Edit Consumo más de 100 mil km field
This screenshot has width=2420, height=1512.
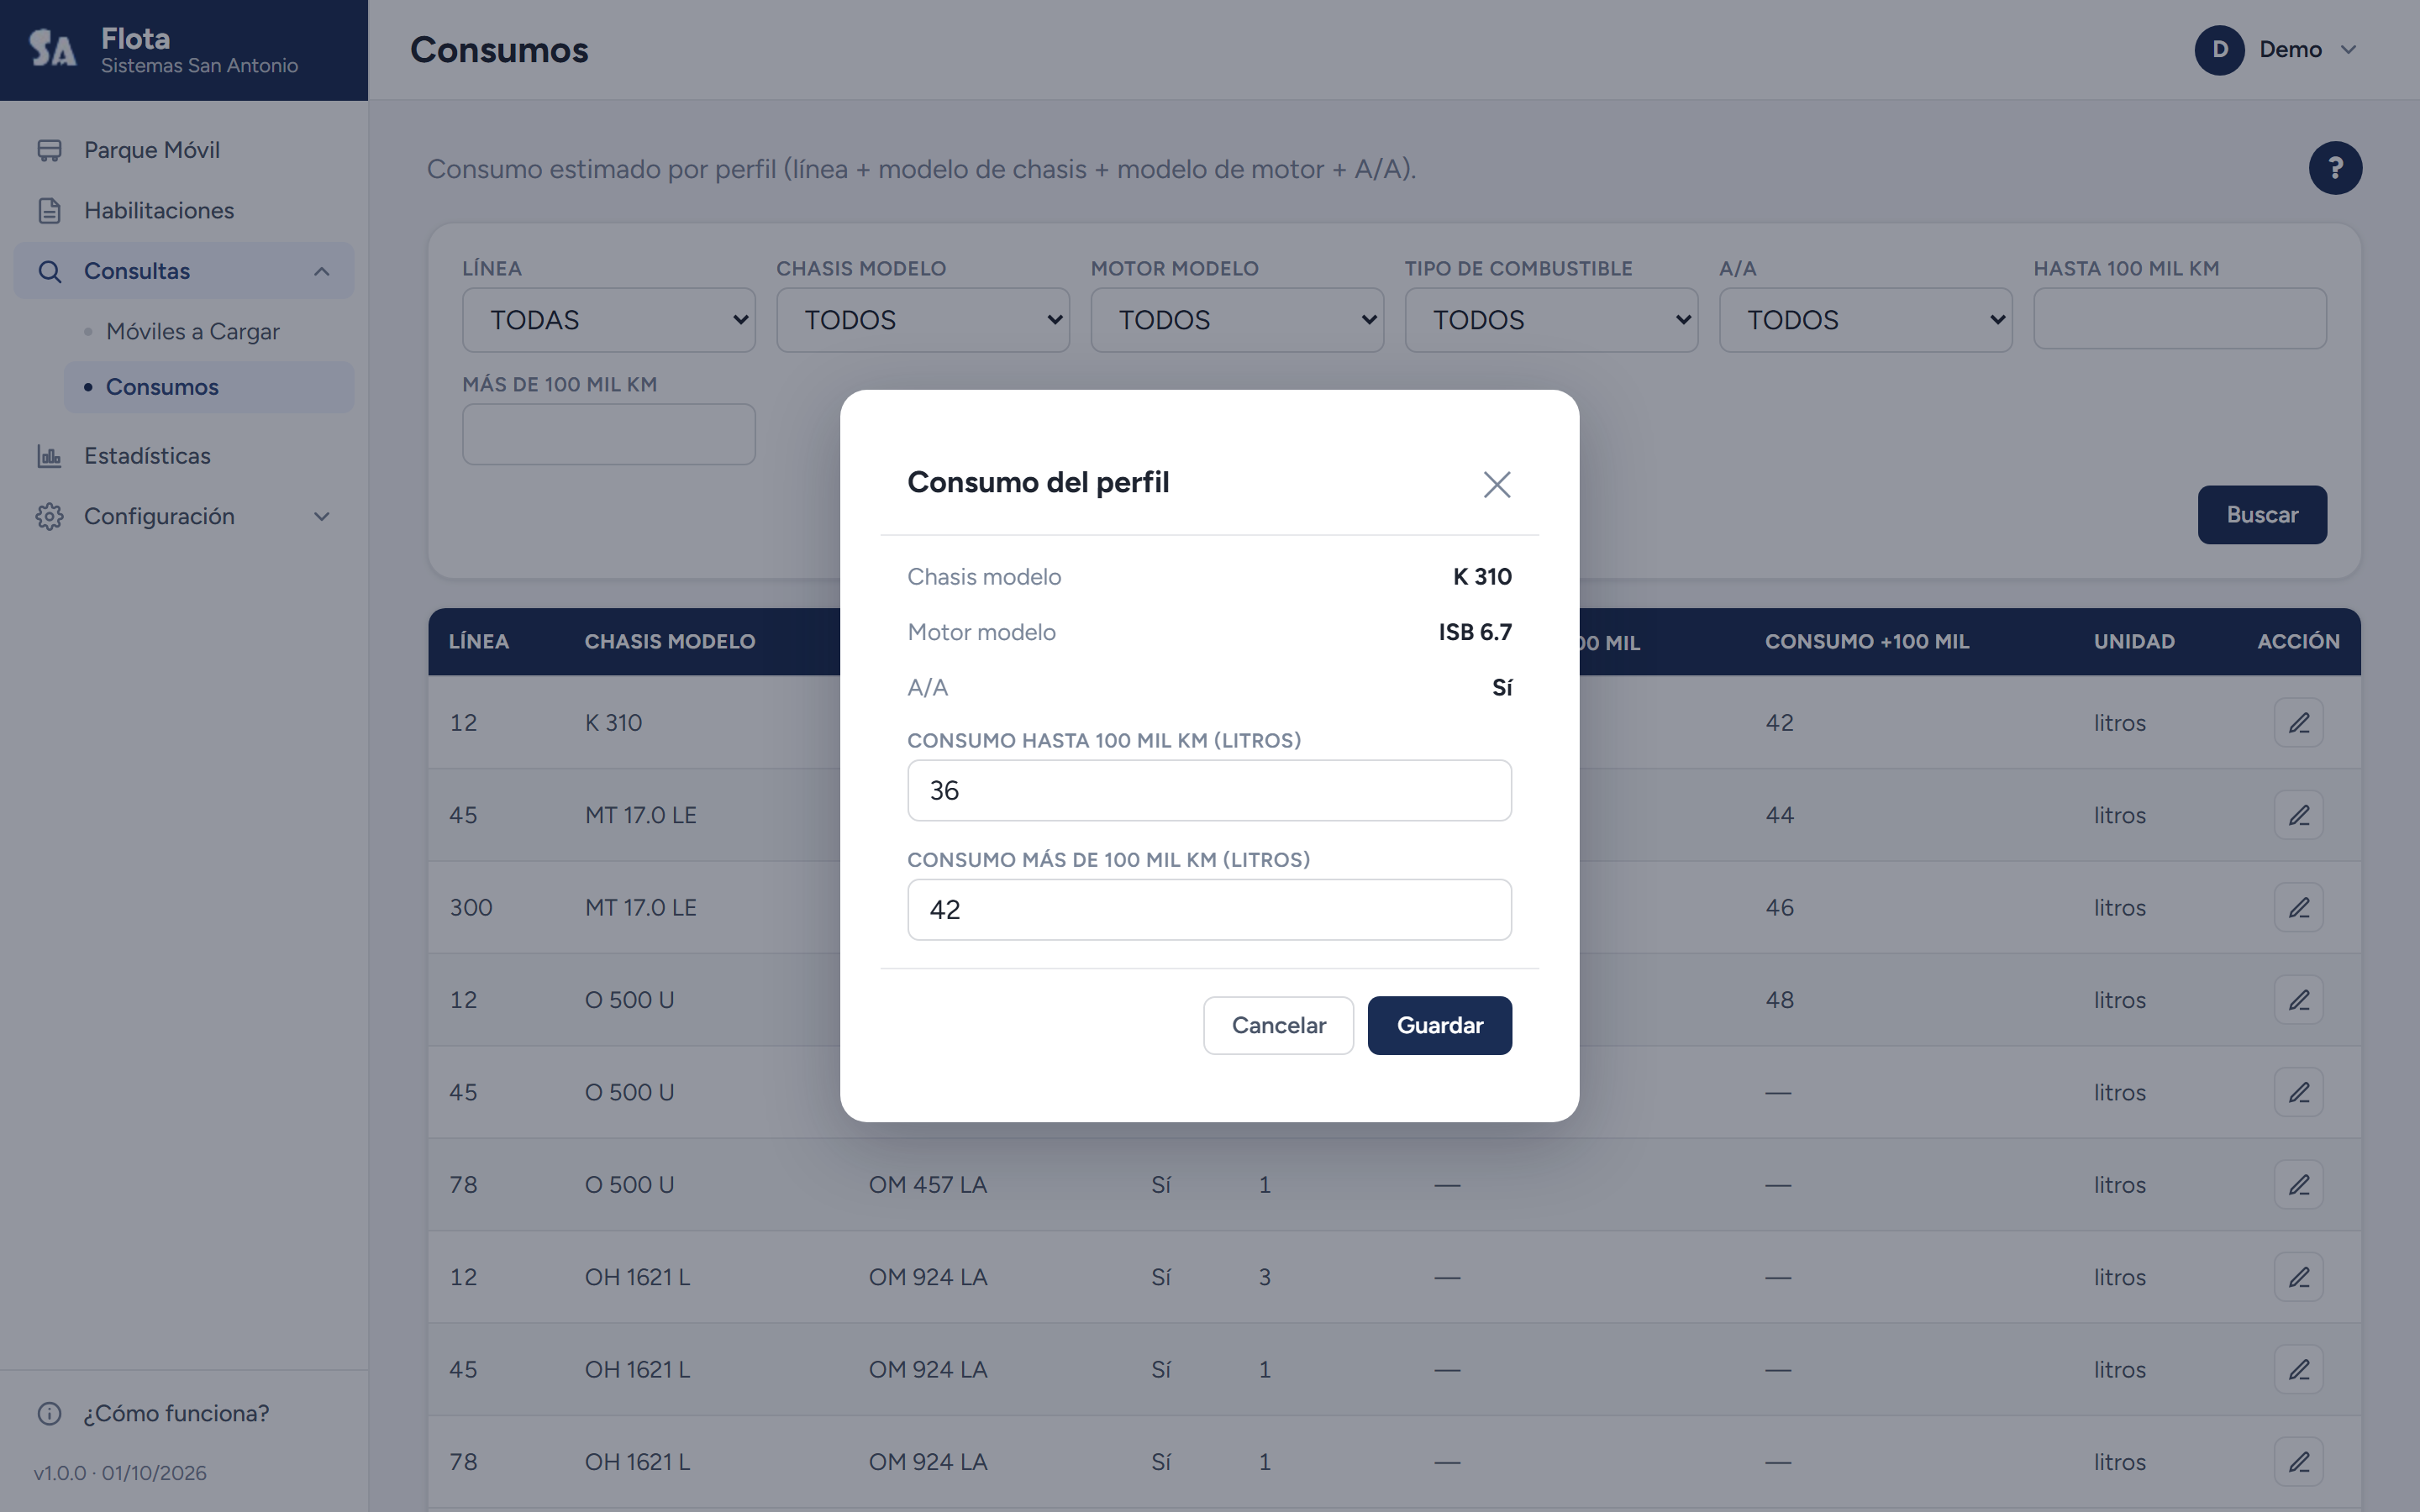click(x=1209, y=909)
